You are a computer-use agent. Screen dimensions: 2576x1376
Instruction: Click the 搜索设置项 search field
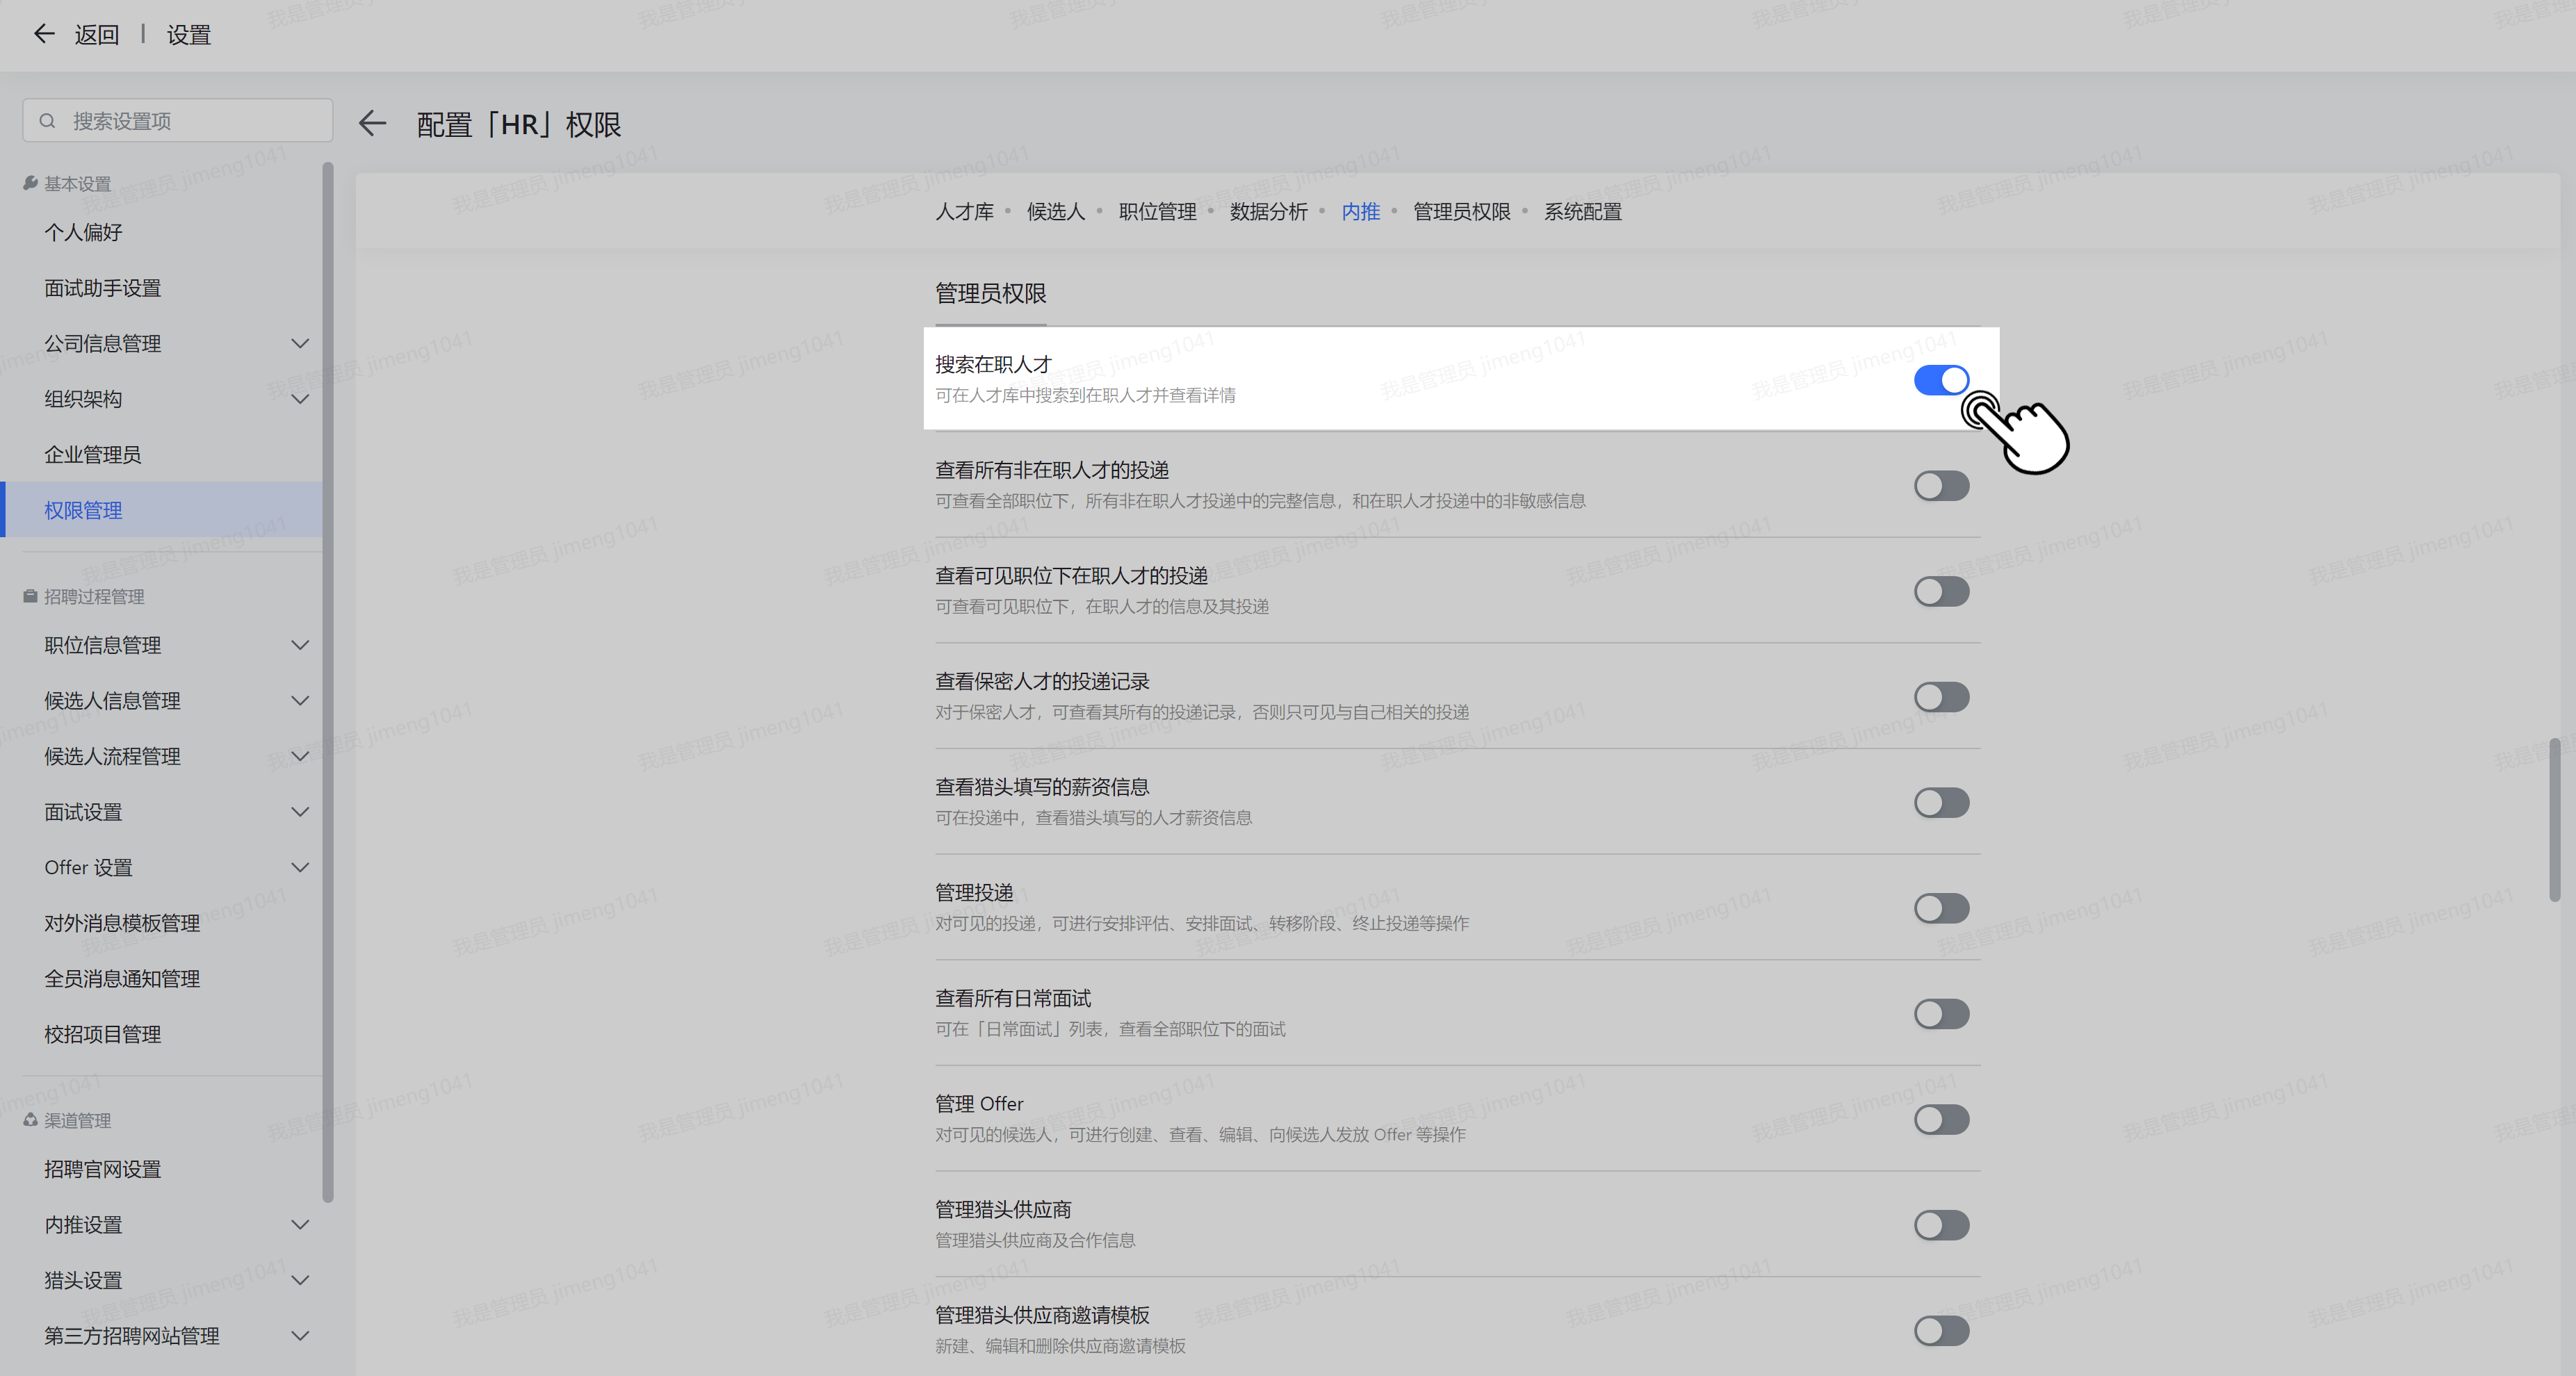pyautogui.click(x=178, y=121)
